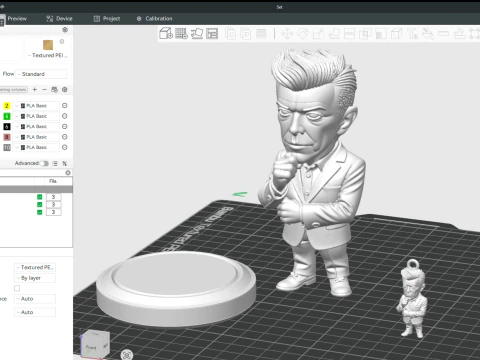This screenshot has width=480, height=360.
Task: Click the small icon beside bed plate thumbnail
Action: [62, 42]
